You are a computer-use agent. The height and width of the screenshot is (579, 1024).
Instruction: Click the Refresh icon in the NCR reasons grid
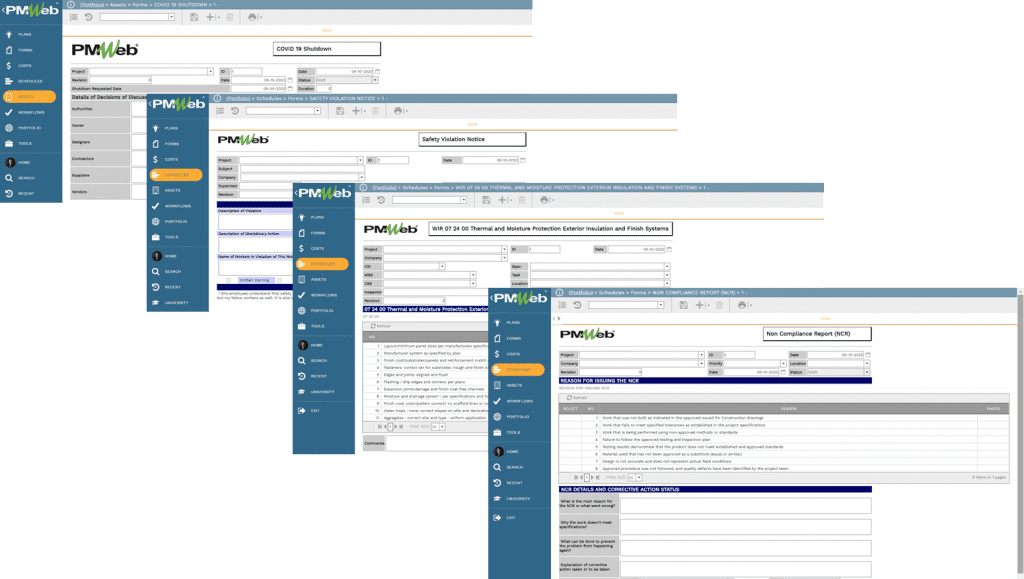[569, 398]
